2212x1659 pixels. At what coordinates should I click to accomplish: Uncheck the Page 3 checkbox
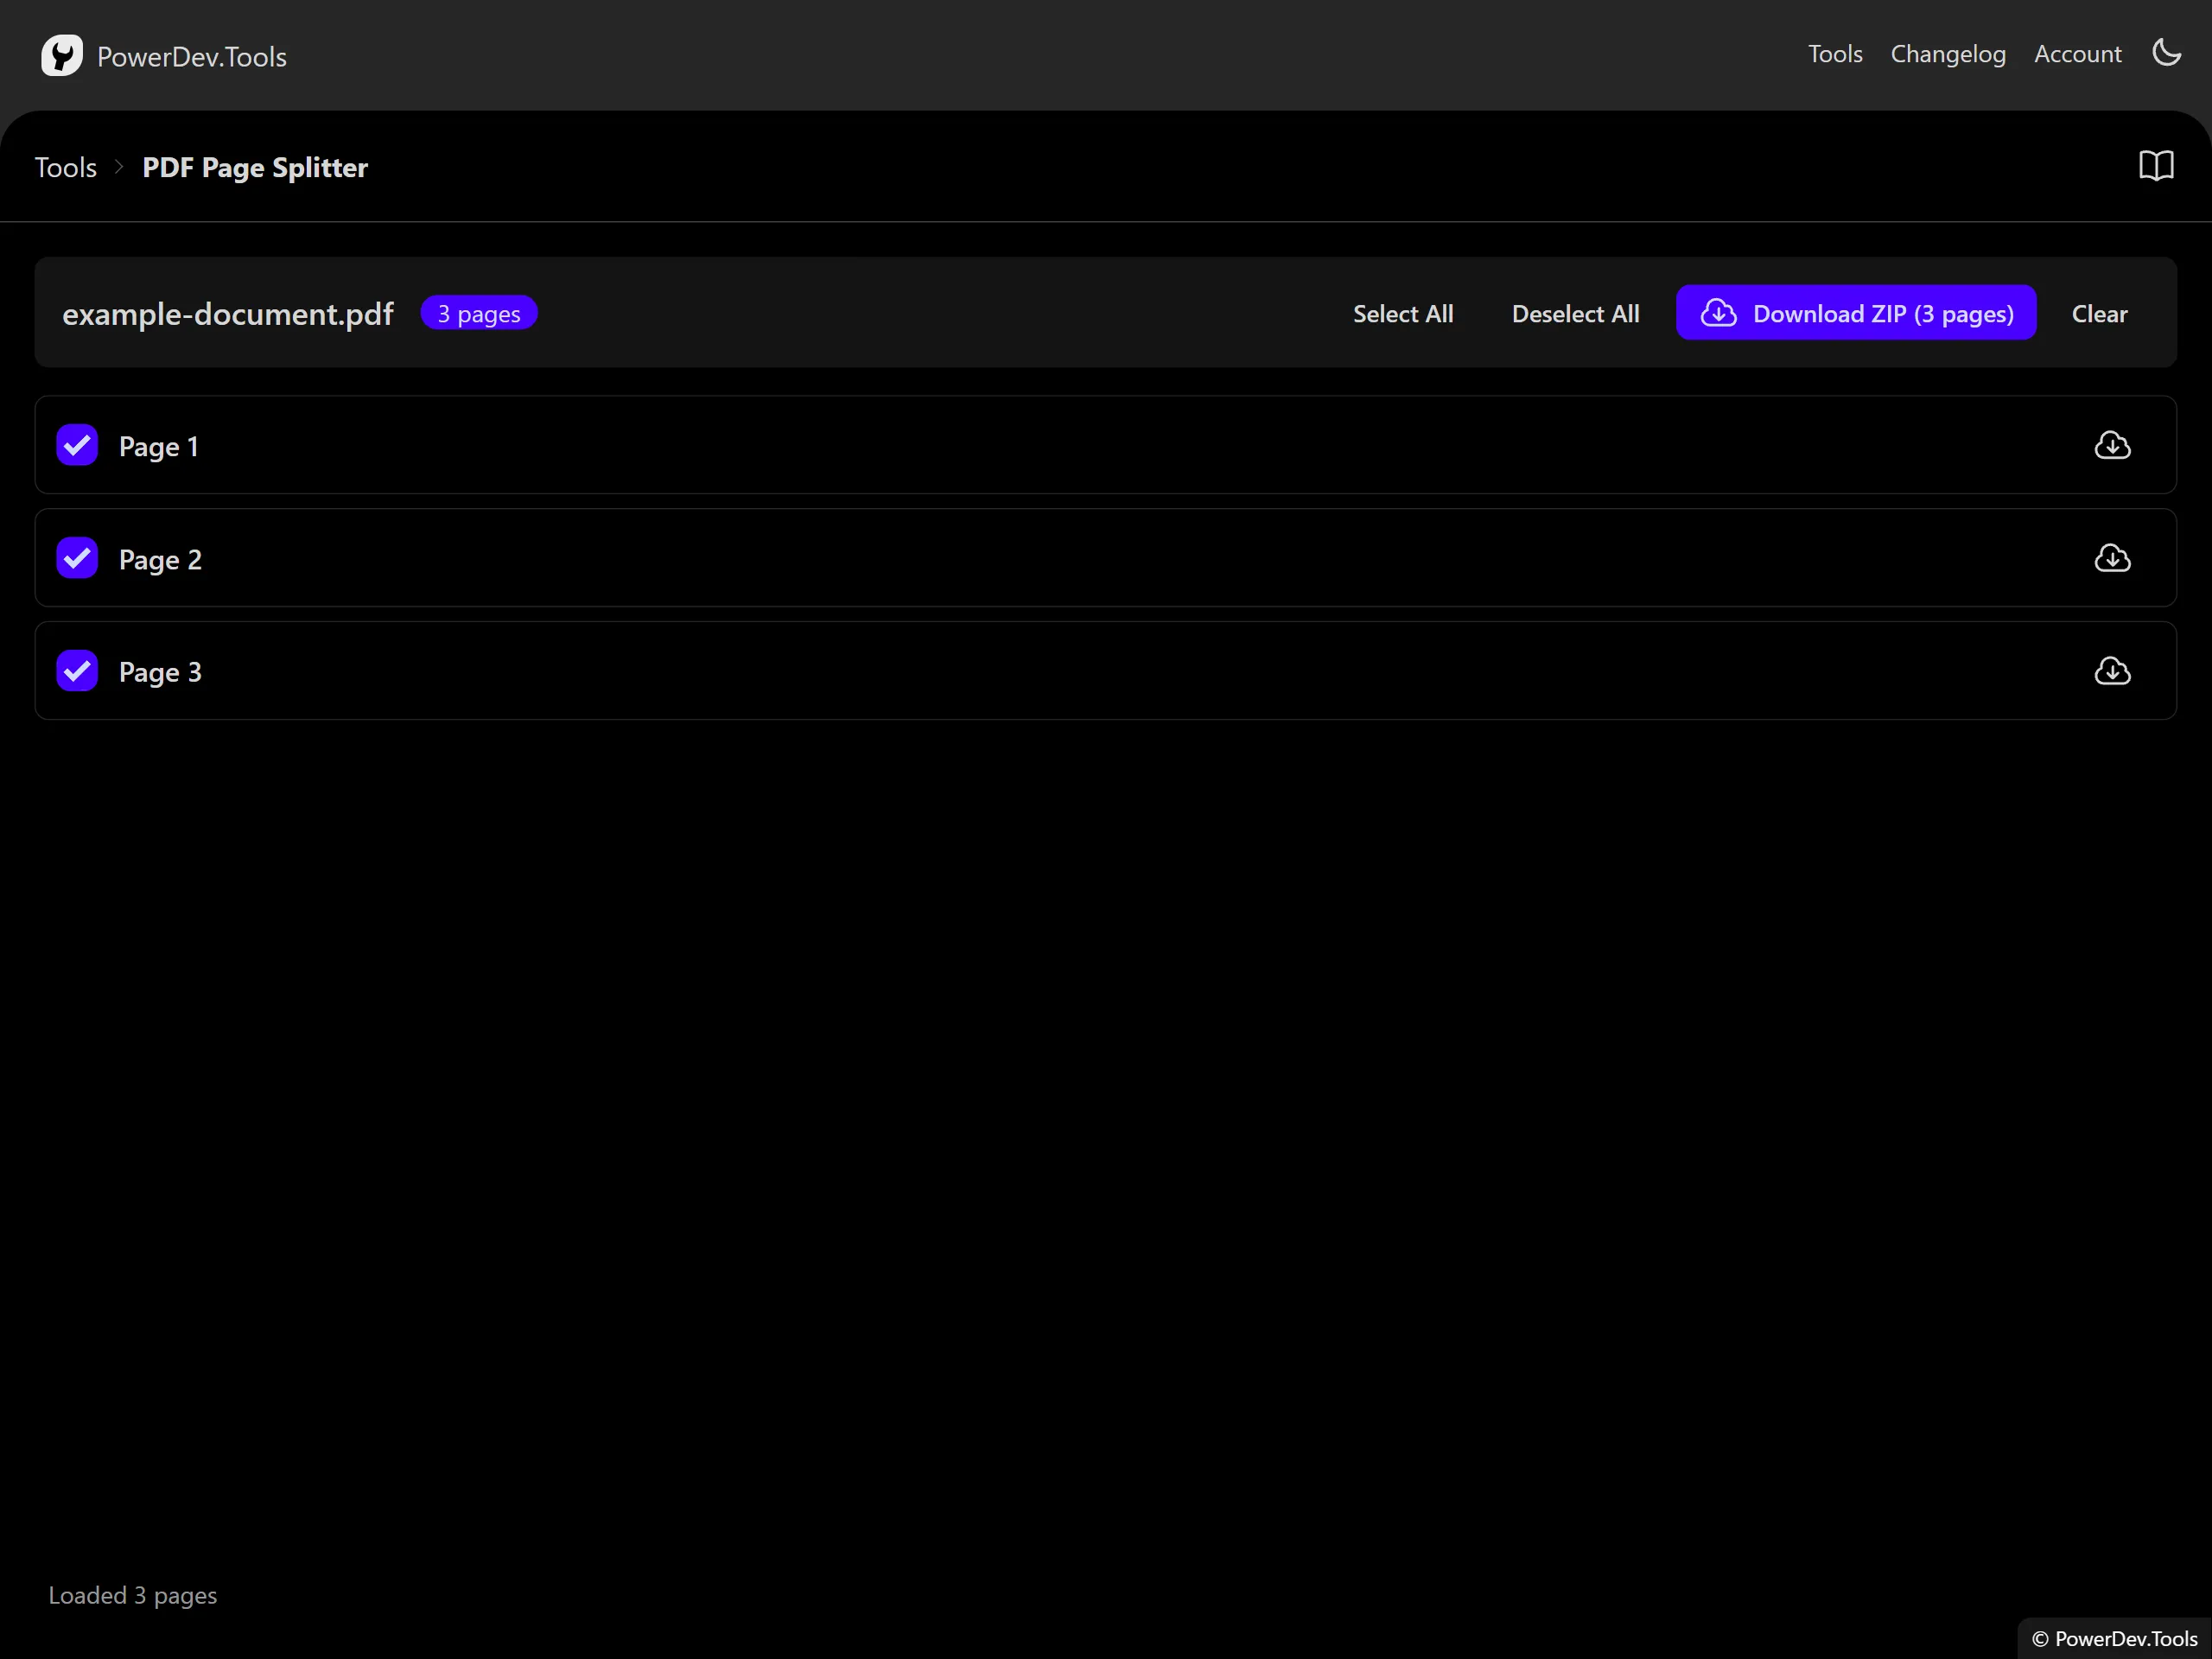[x=76, y=670]
